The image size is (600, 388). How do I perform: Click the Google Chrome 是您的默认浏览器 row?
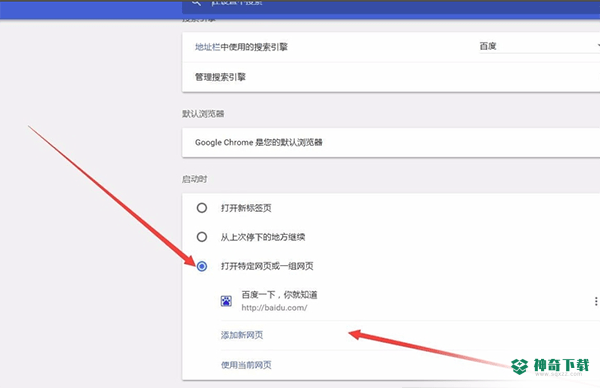391,142
